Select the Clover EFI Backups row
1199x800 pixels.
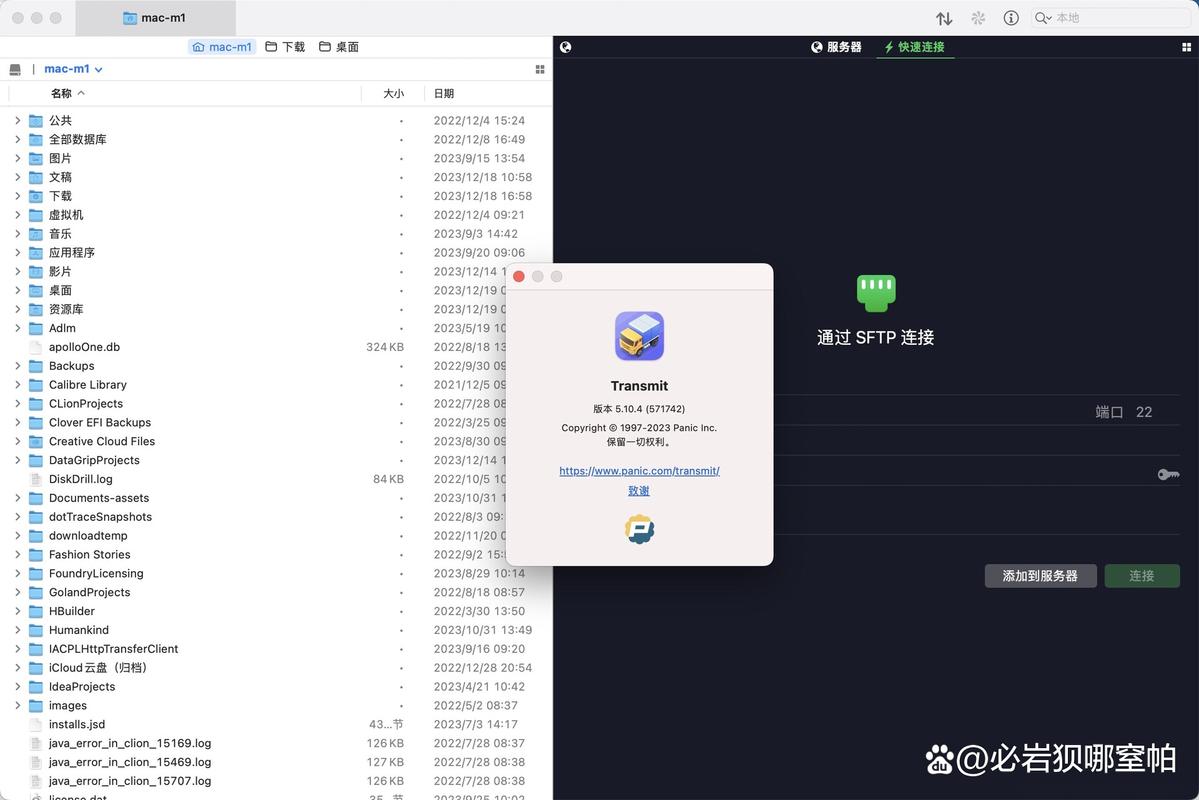point(275,423)
